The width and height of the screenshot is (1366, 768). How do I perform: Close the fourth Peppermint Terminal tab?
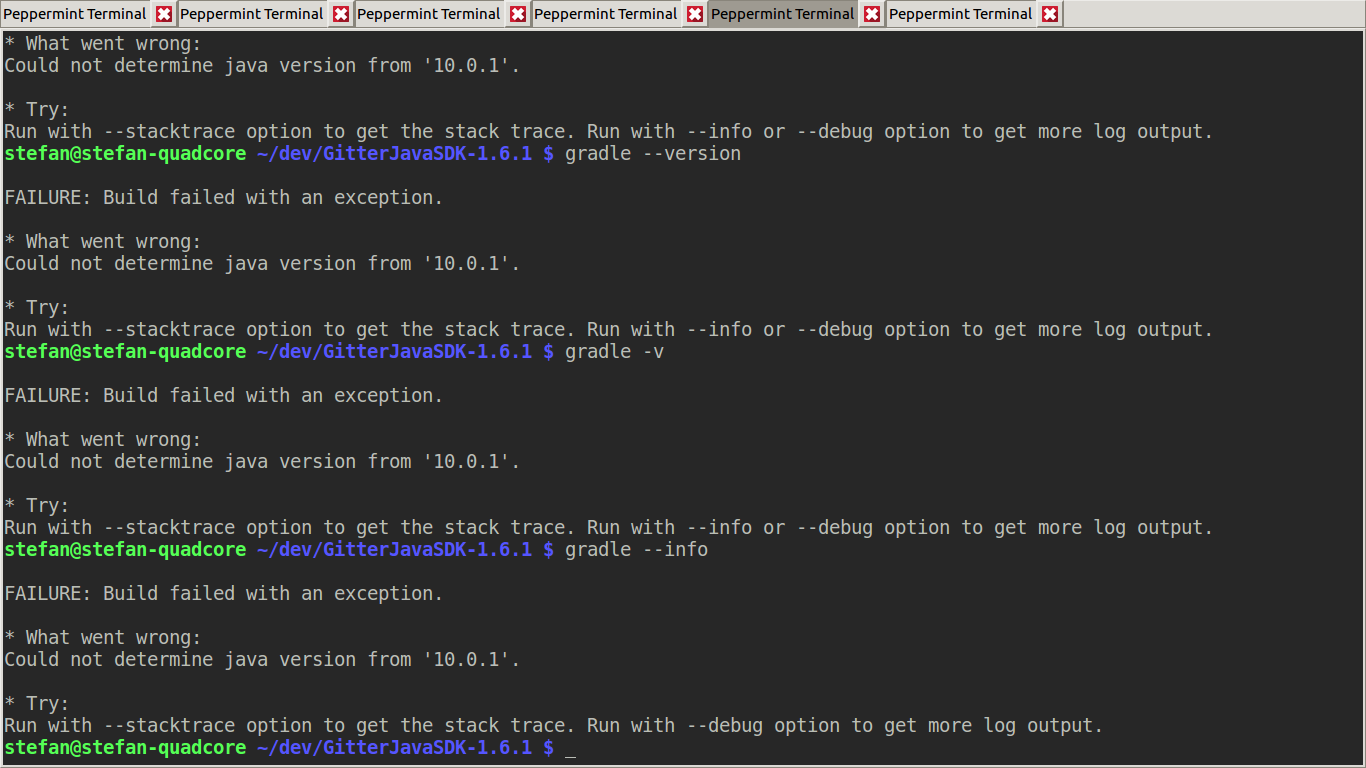point(695,14)
